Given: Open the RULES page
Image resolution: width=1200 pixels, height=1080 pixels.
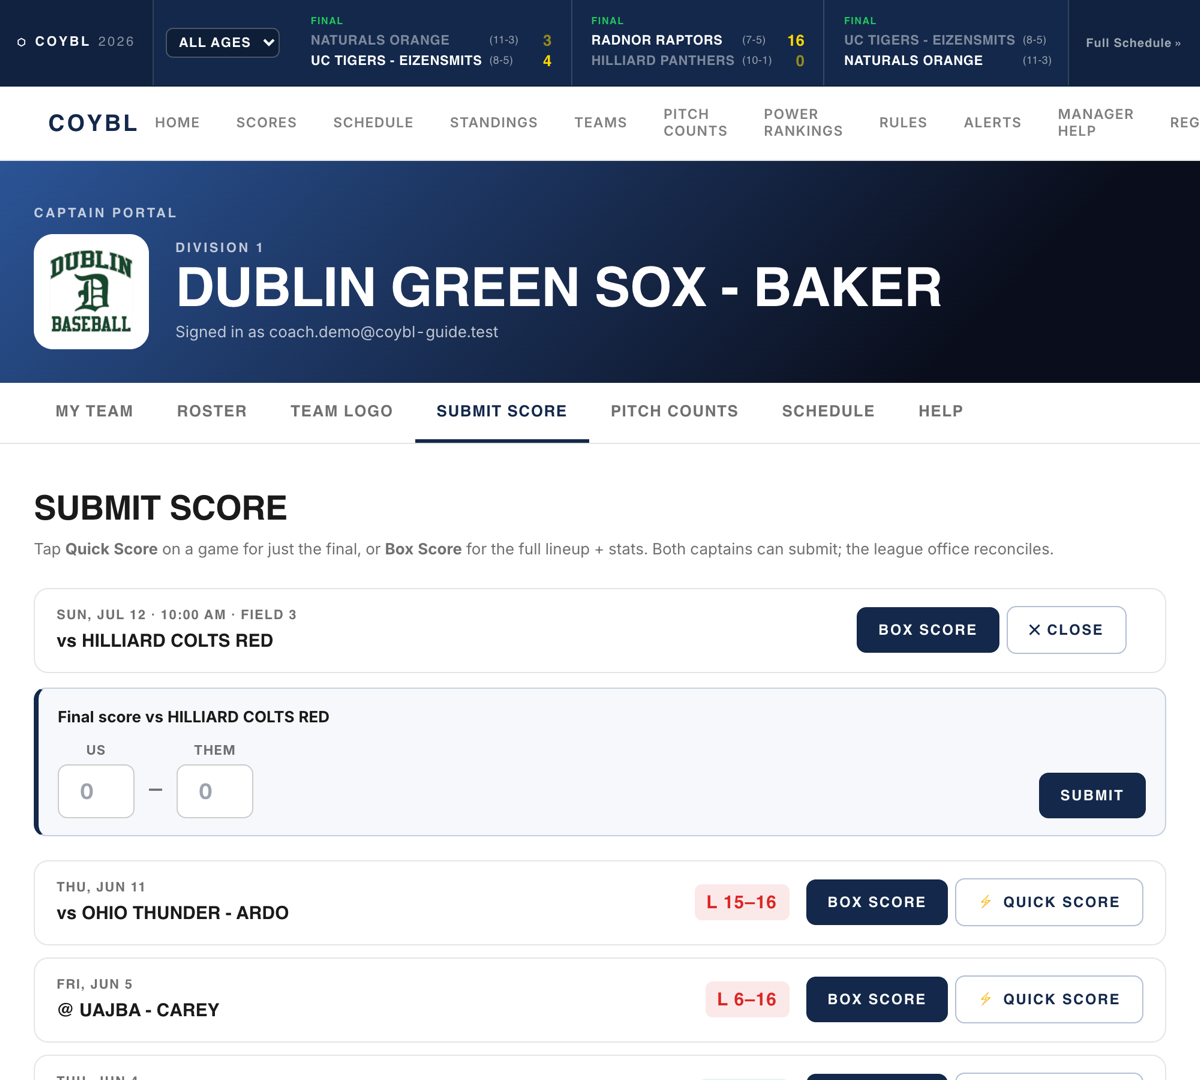Looking at the screenshot, I should coord(903,123).
